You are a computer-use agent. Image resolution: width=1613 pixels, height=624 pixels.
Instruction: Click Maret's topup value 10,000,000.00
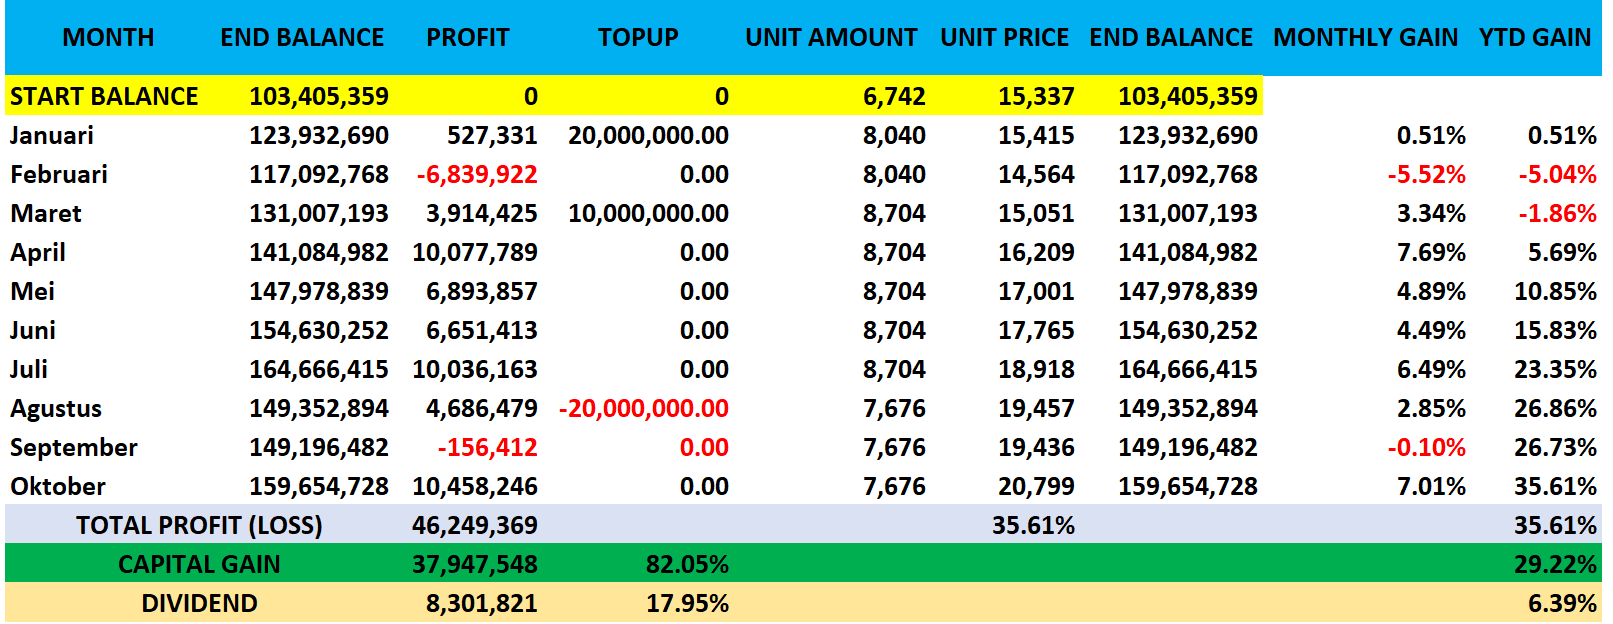(648, 214)
